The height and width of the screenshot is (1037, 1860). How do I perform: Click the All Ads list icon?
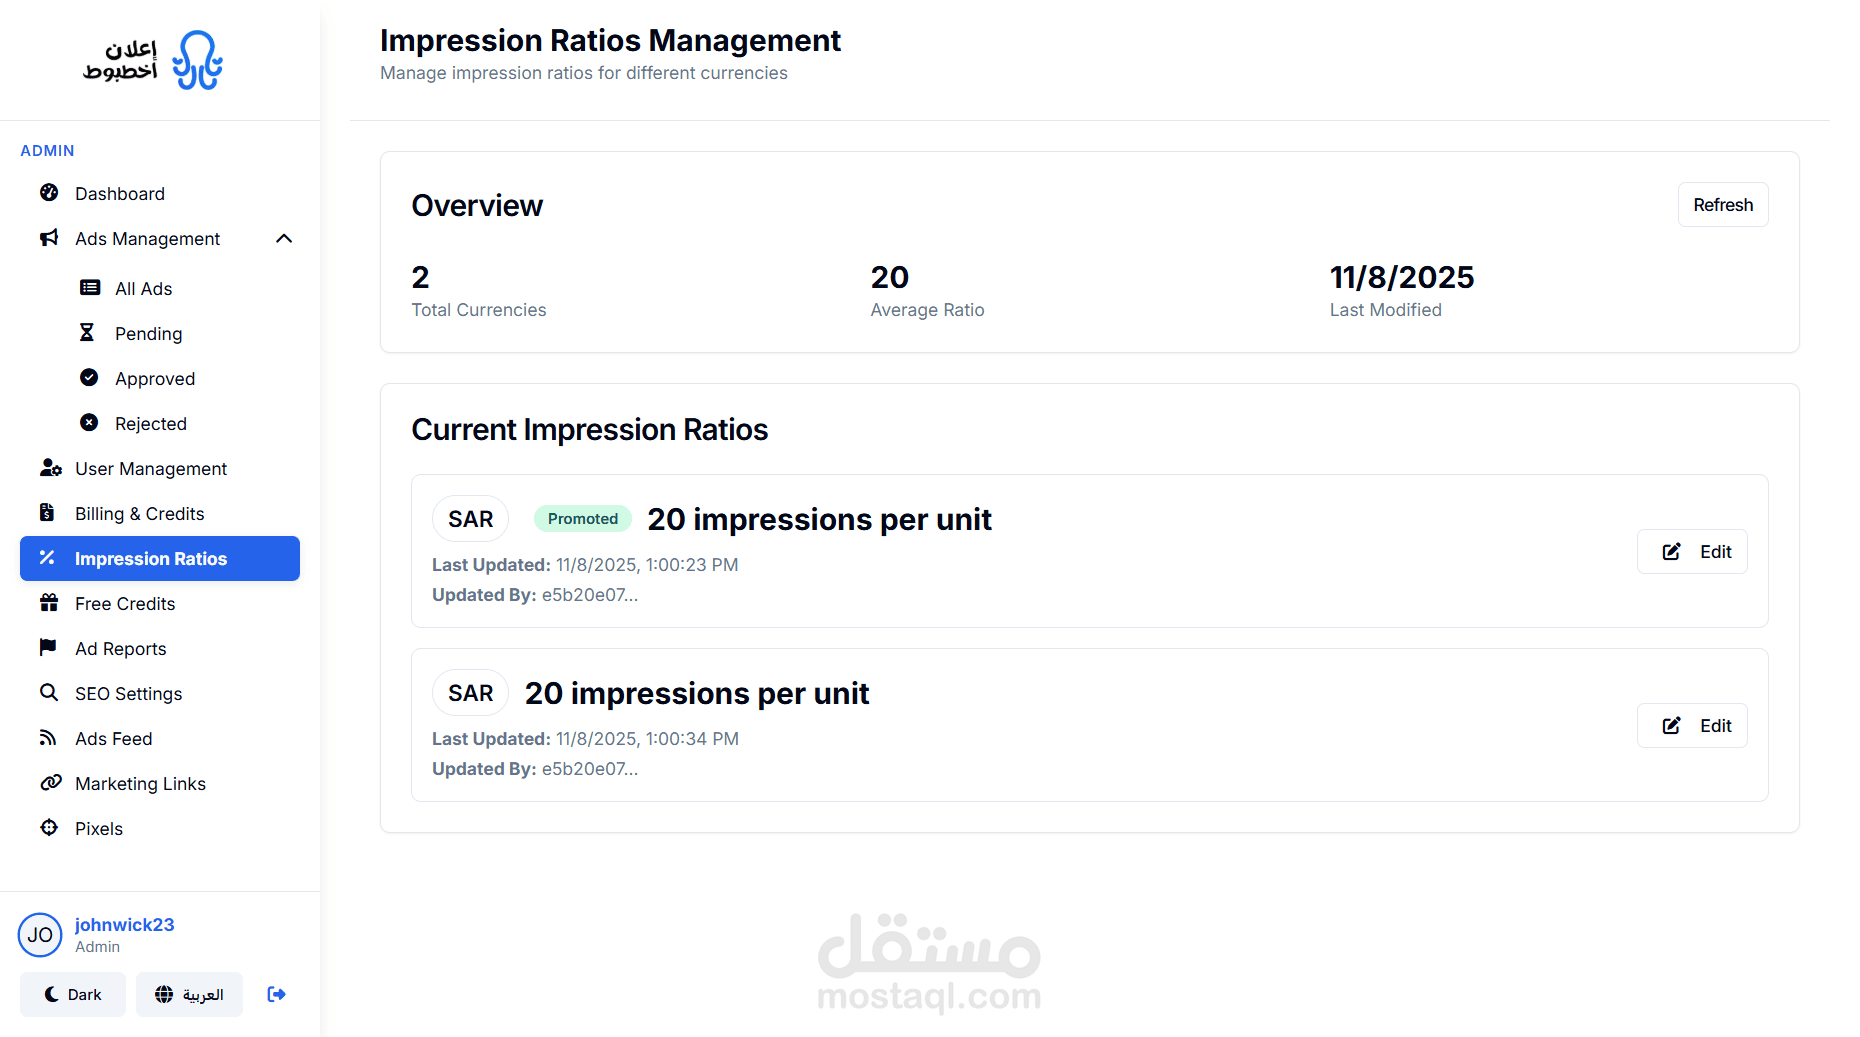pyautogui.click(x=90, y=287)
